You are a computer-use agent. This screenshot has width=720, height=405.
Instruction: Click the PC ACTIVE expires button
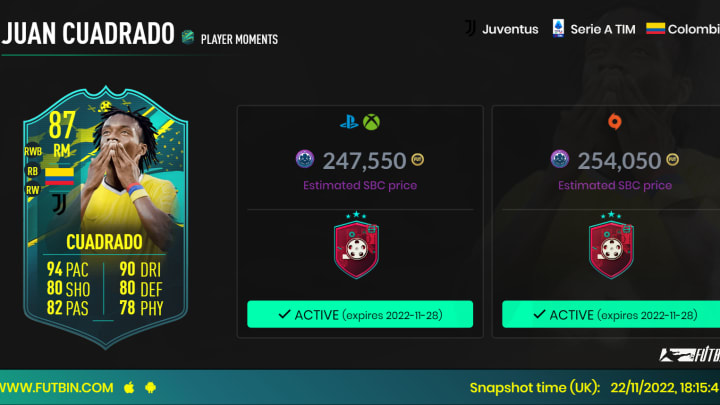click(x=611, y=314)
